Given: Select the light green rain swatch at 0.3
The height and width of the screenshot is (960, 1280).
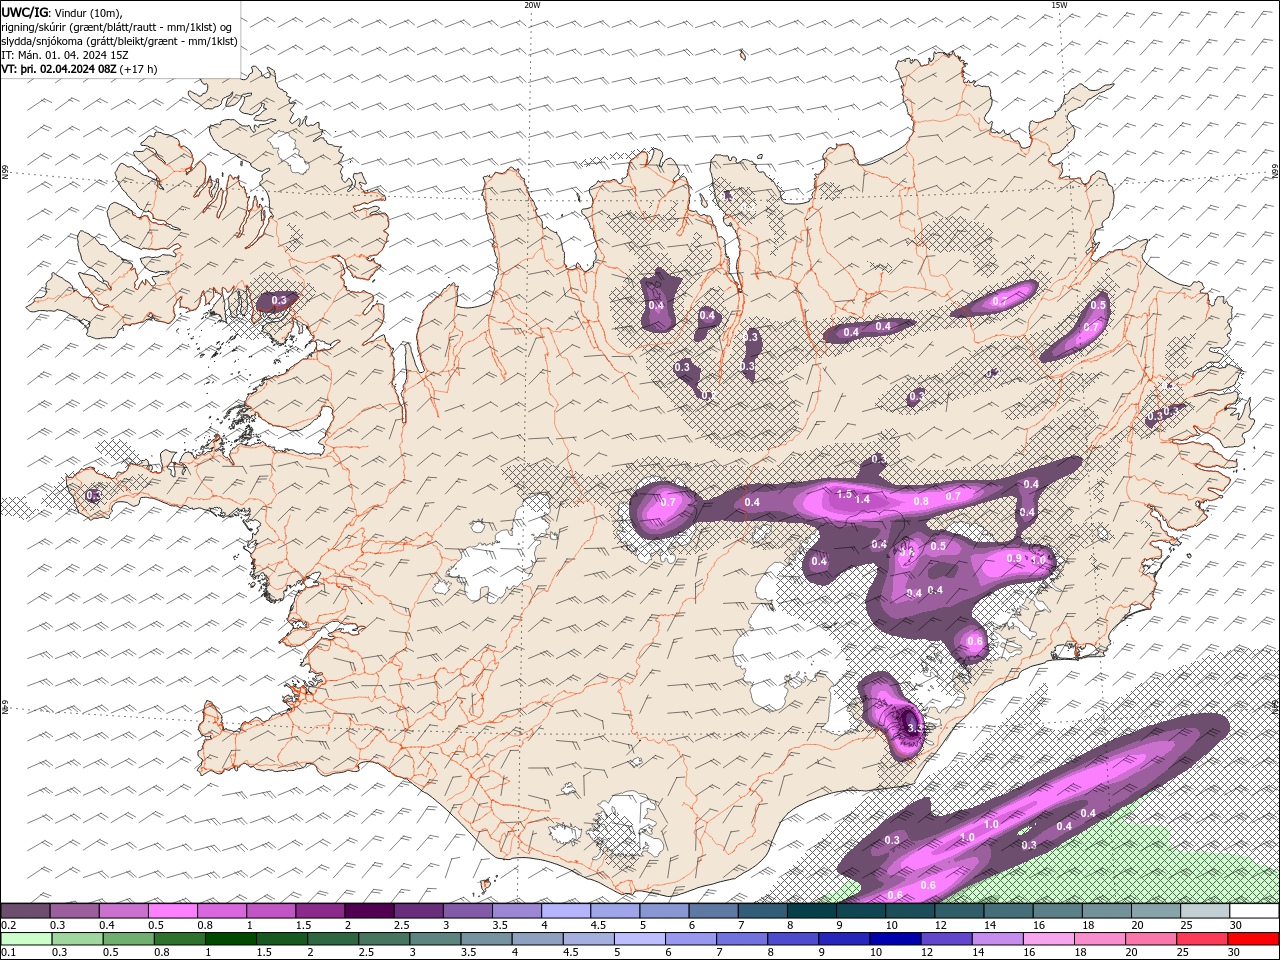Looking at the screenshot, I should (77, 939).
